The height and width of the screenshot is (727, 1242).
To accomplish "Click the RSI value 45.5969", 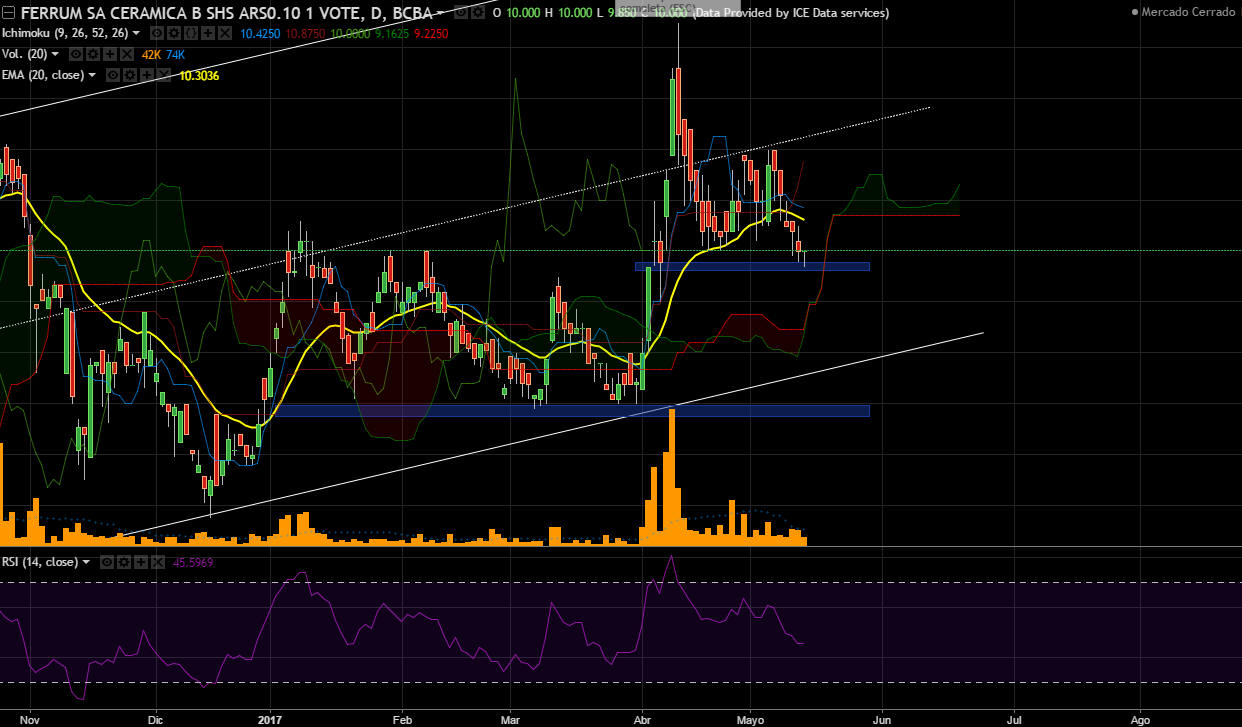I will click(192, 562).
